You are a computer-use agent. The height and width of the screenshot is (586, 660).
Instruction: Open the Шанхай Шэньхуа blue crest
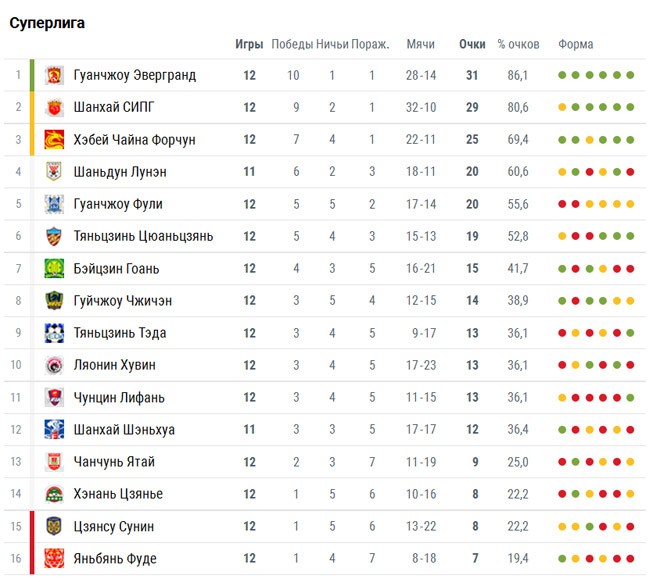coord(54,429)
